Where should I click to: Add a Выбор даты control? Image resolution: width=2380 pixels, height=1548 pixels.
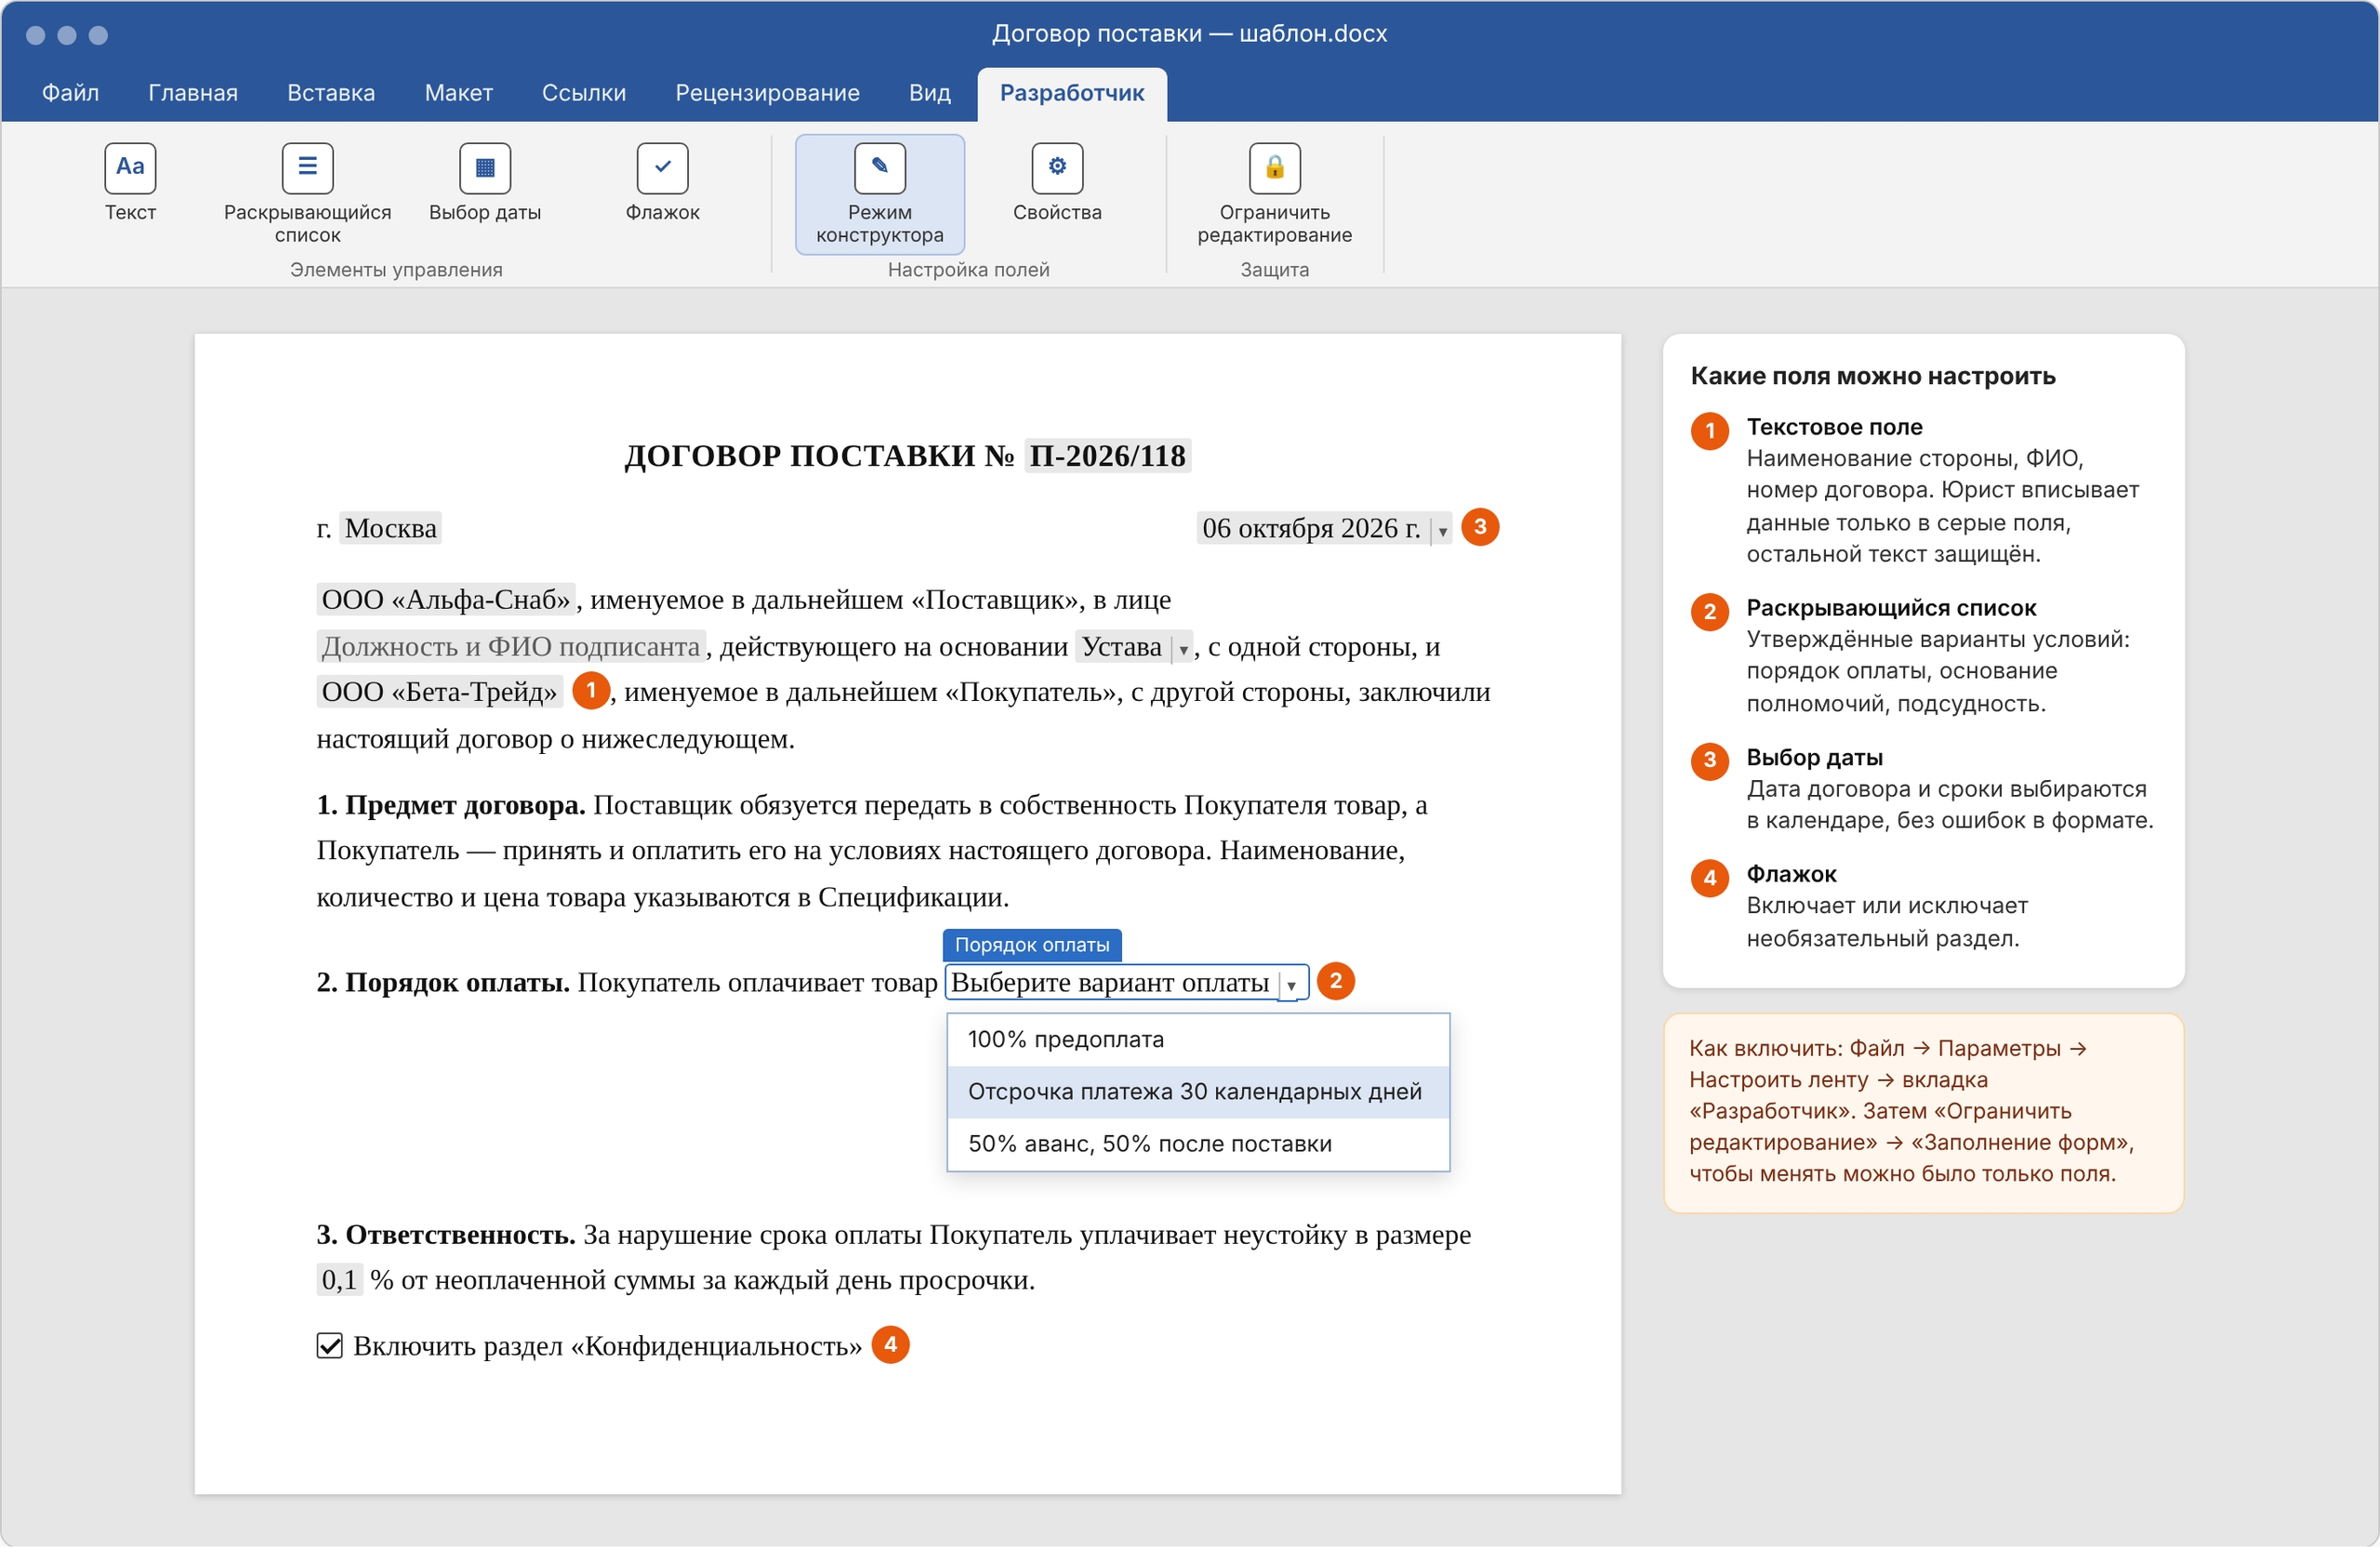click(x=485, y=184)
